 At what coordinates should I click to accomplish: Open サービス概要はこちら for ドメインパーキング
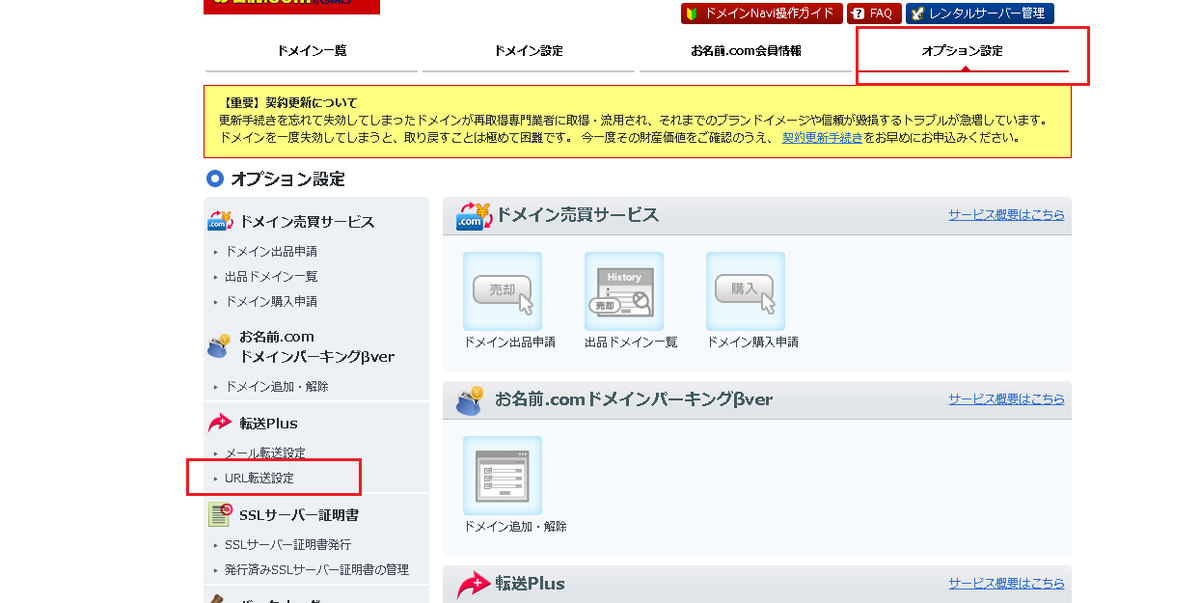coord(1006,399)
